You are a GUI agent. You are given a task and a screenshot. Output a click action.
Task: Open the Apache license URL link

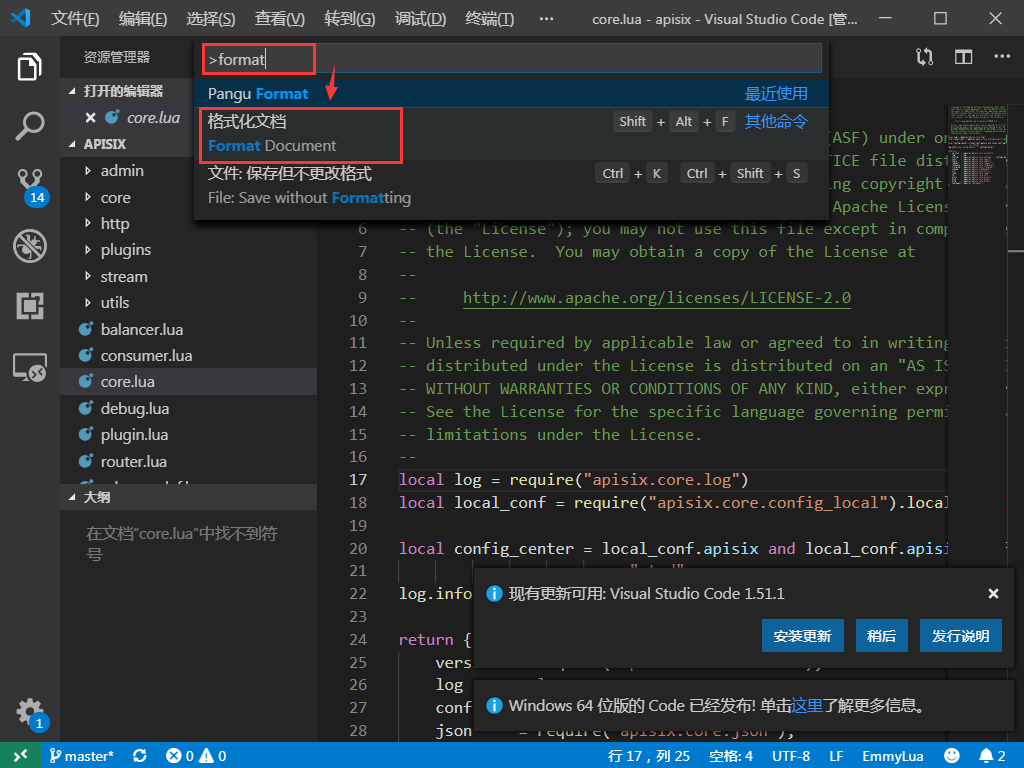tap(656, 298)
